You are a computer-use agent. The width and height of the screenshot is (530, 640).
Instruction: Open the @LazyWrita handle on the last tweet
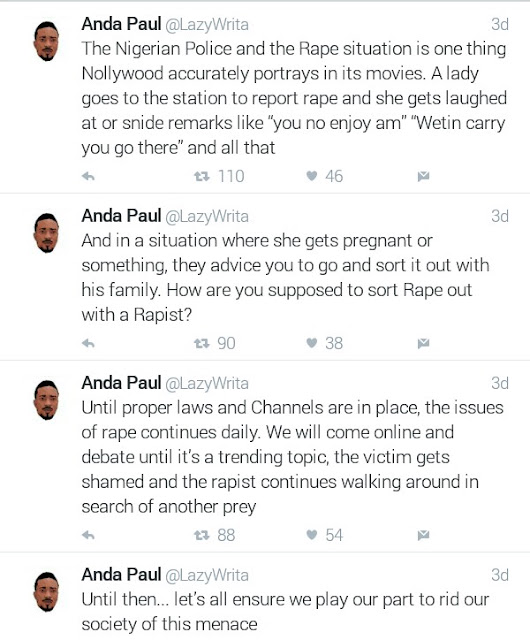point(207,575)
